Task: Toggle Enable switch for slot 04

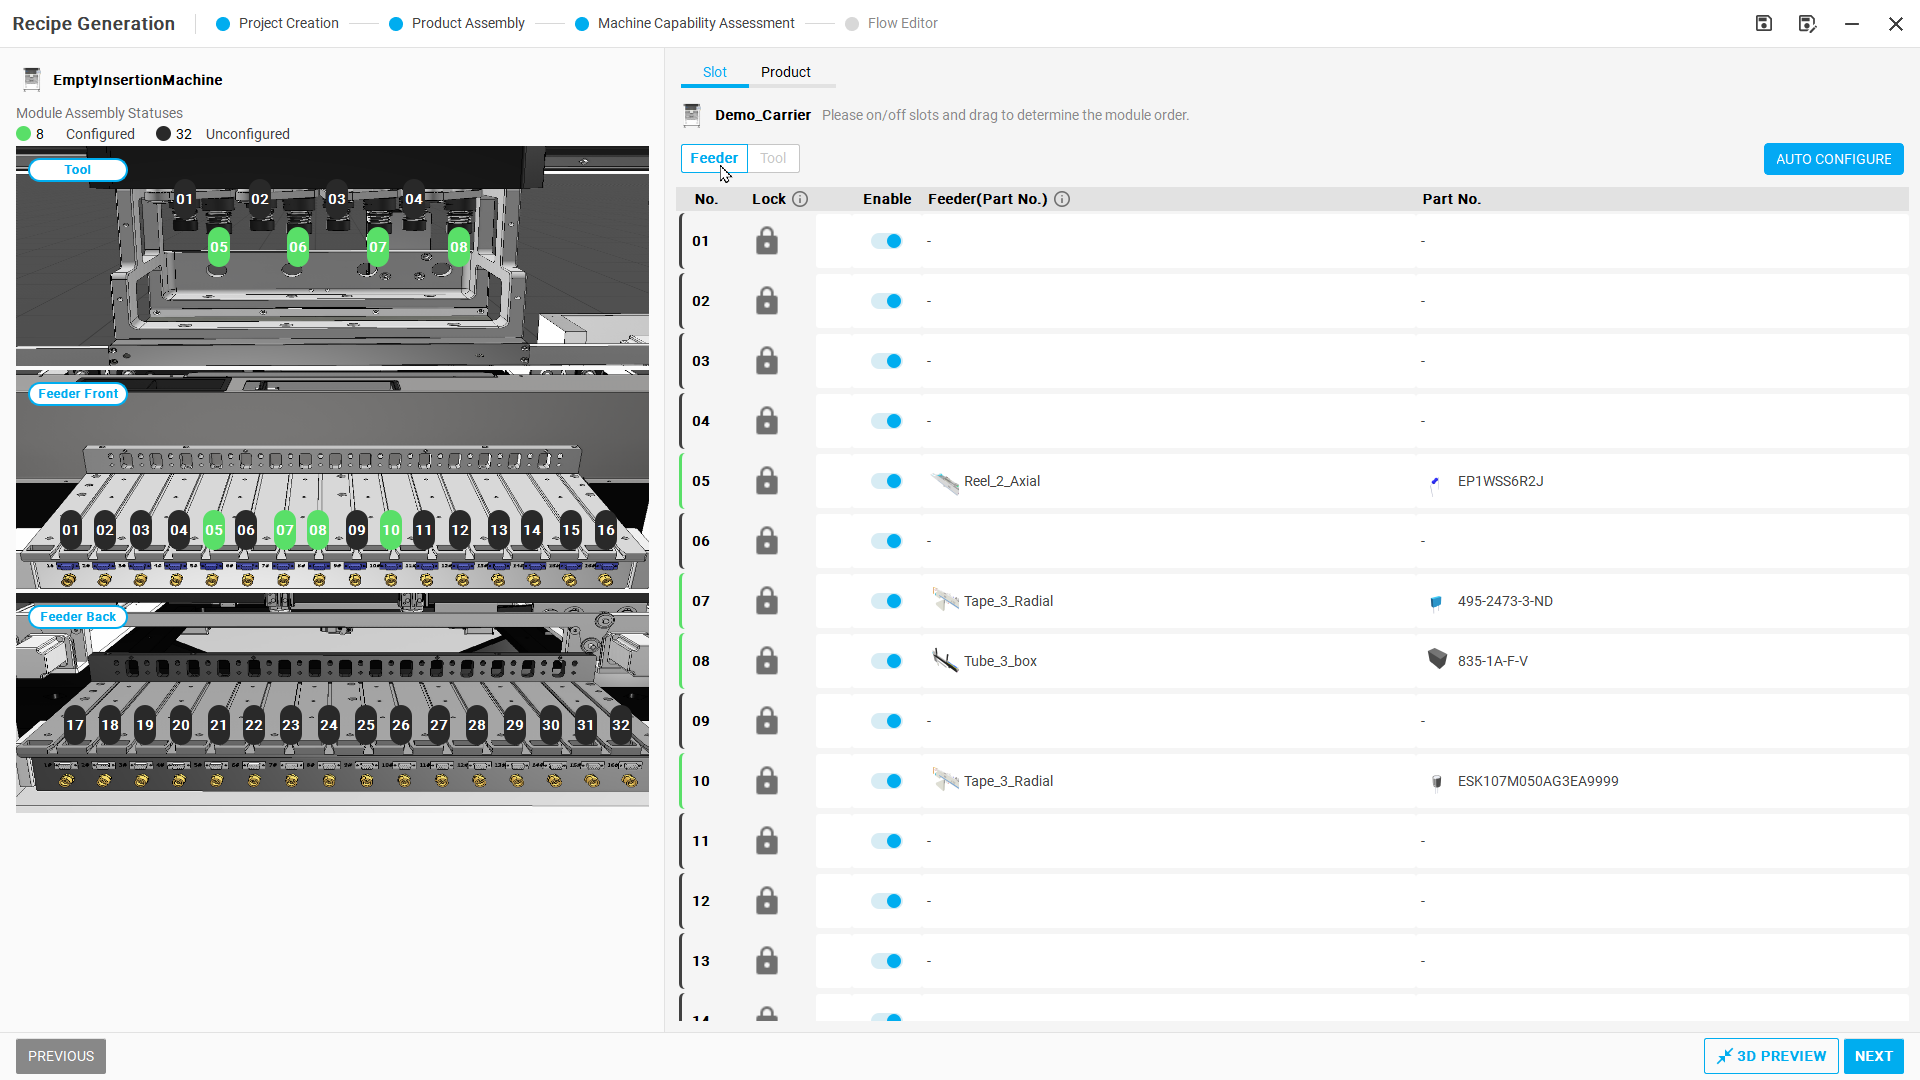Action: (x=886, y=421)
